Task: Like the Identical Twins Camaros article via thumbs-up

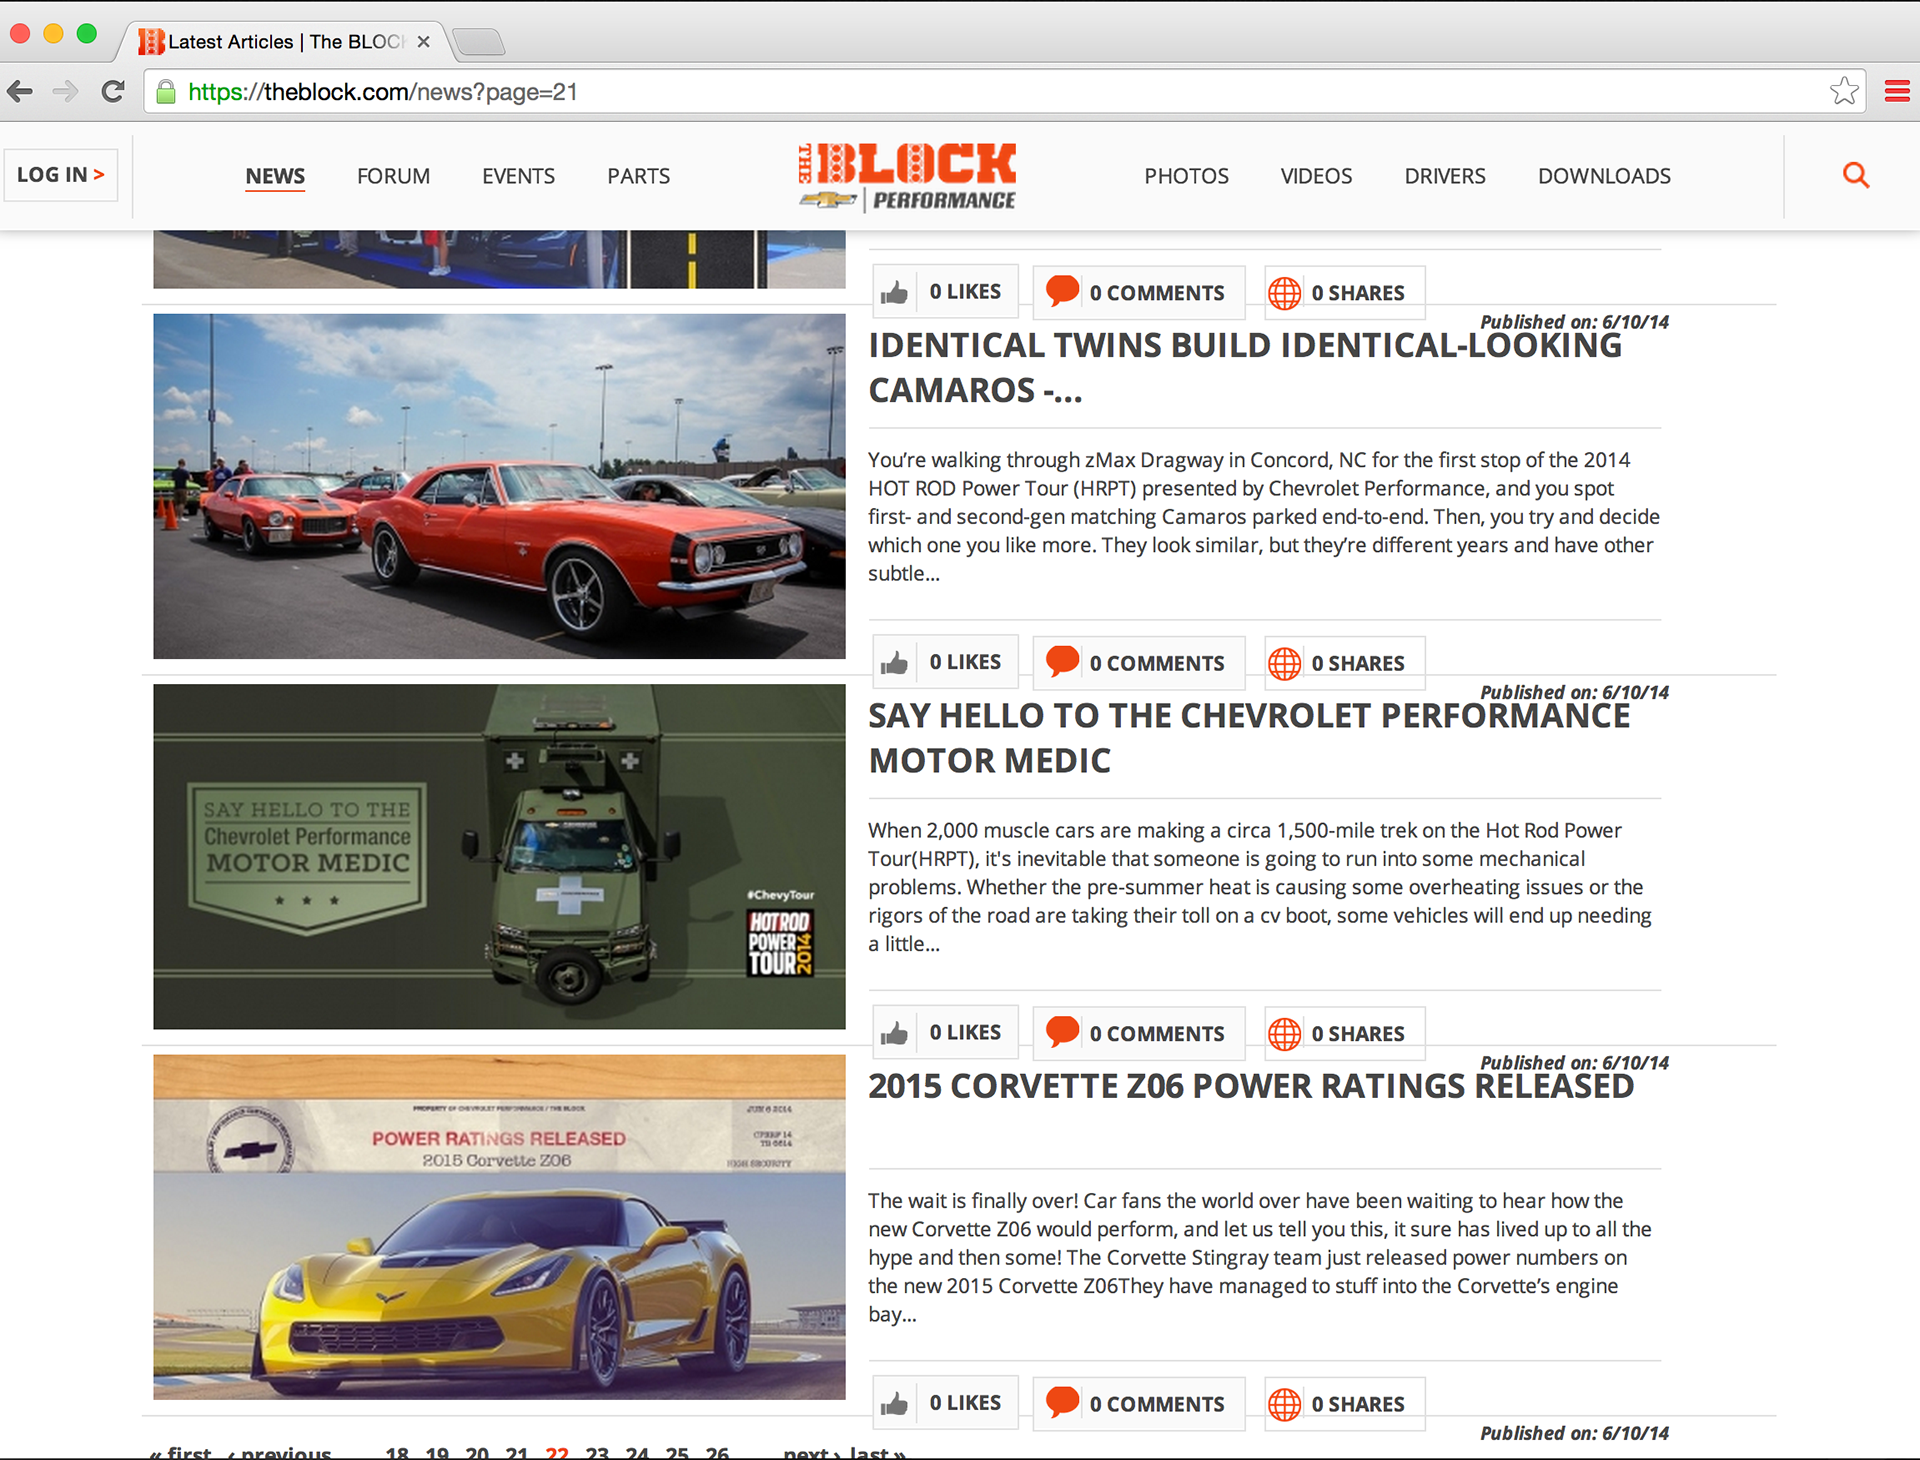Action: click(x=894, y=663)
